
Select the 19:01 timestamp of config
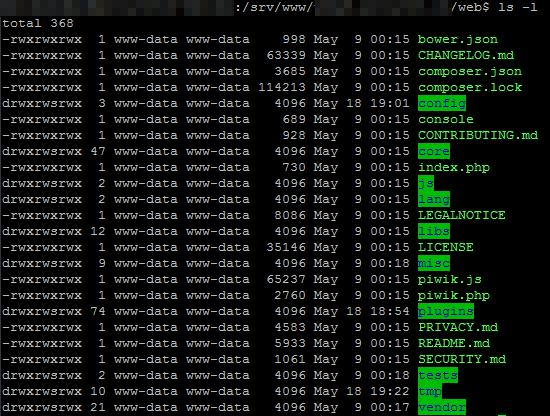[390, 103]
